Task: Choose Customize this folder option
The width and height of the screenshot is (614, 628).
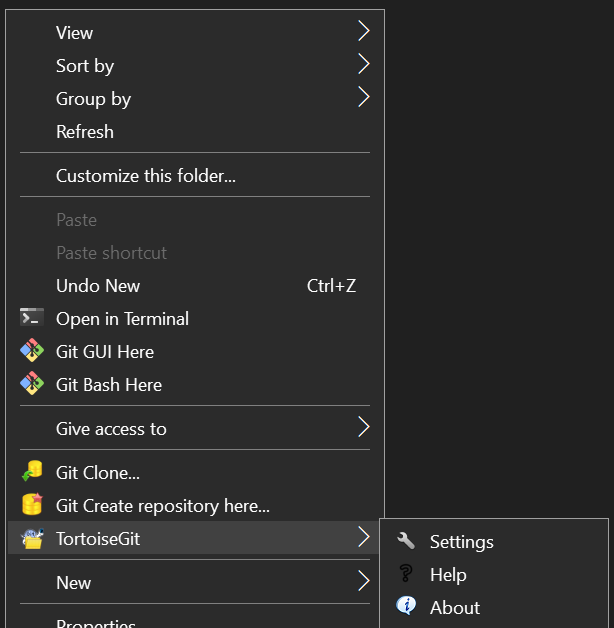Action: pos(146,176)
